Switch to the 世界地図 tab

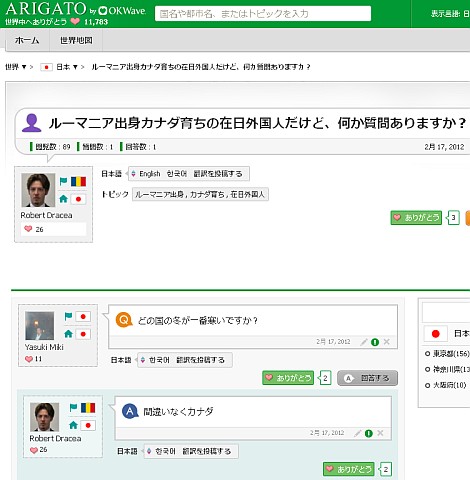coord(76,40)
